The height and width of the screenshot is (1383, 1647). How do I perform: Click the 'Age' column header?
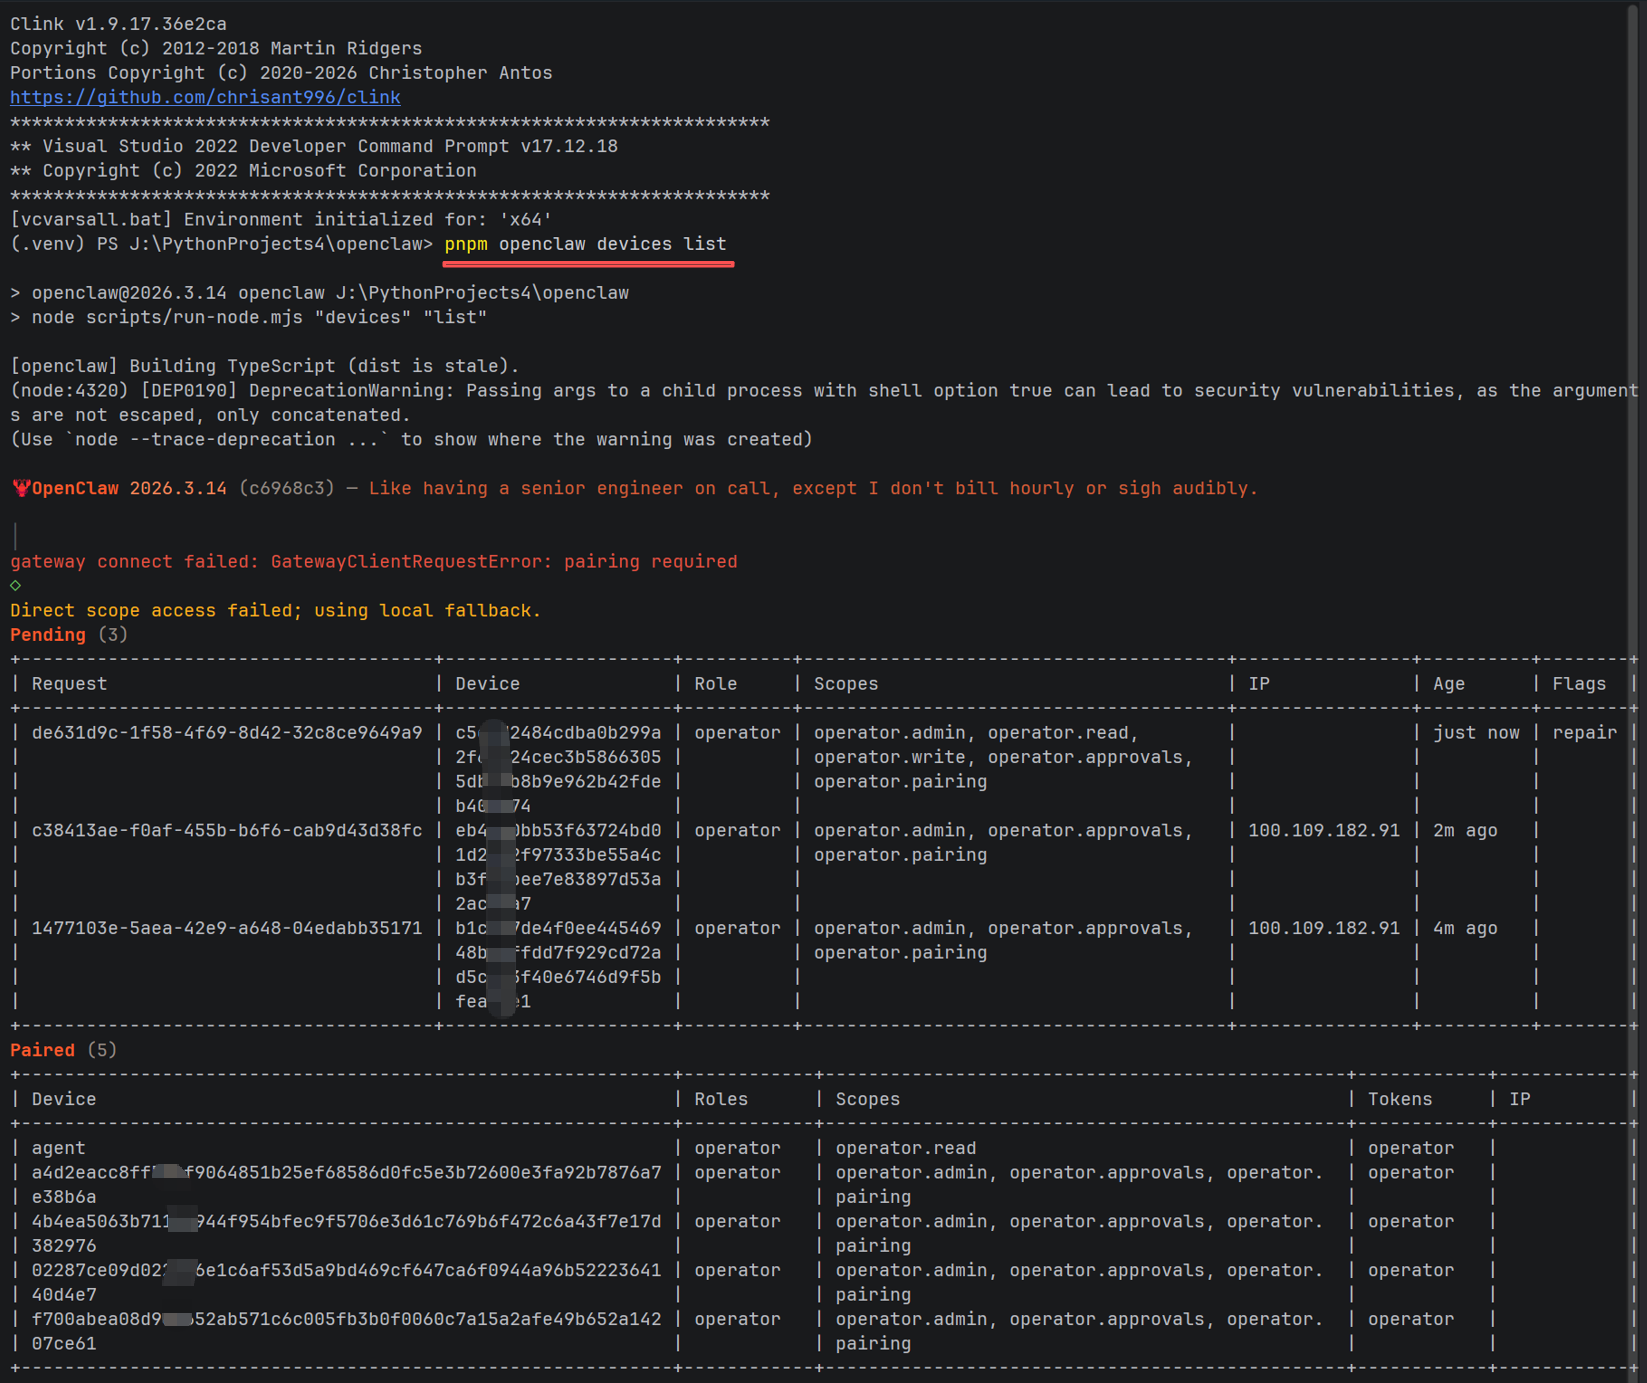click(x=1449, y=684)
